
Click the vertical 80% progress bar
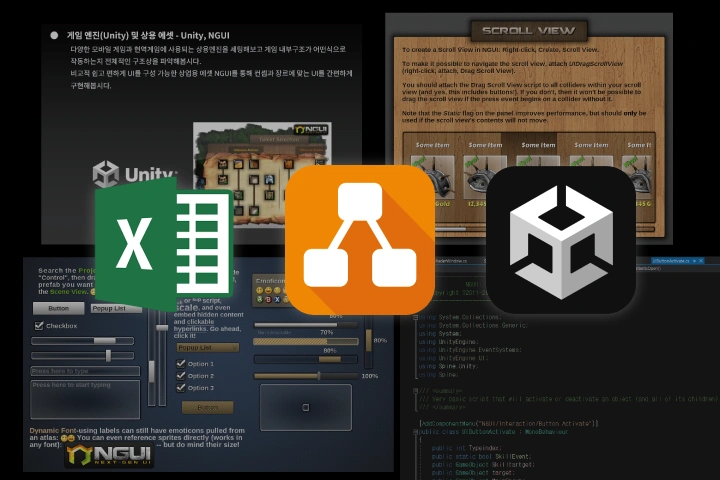click(368, 341)
